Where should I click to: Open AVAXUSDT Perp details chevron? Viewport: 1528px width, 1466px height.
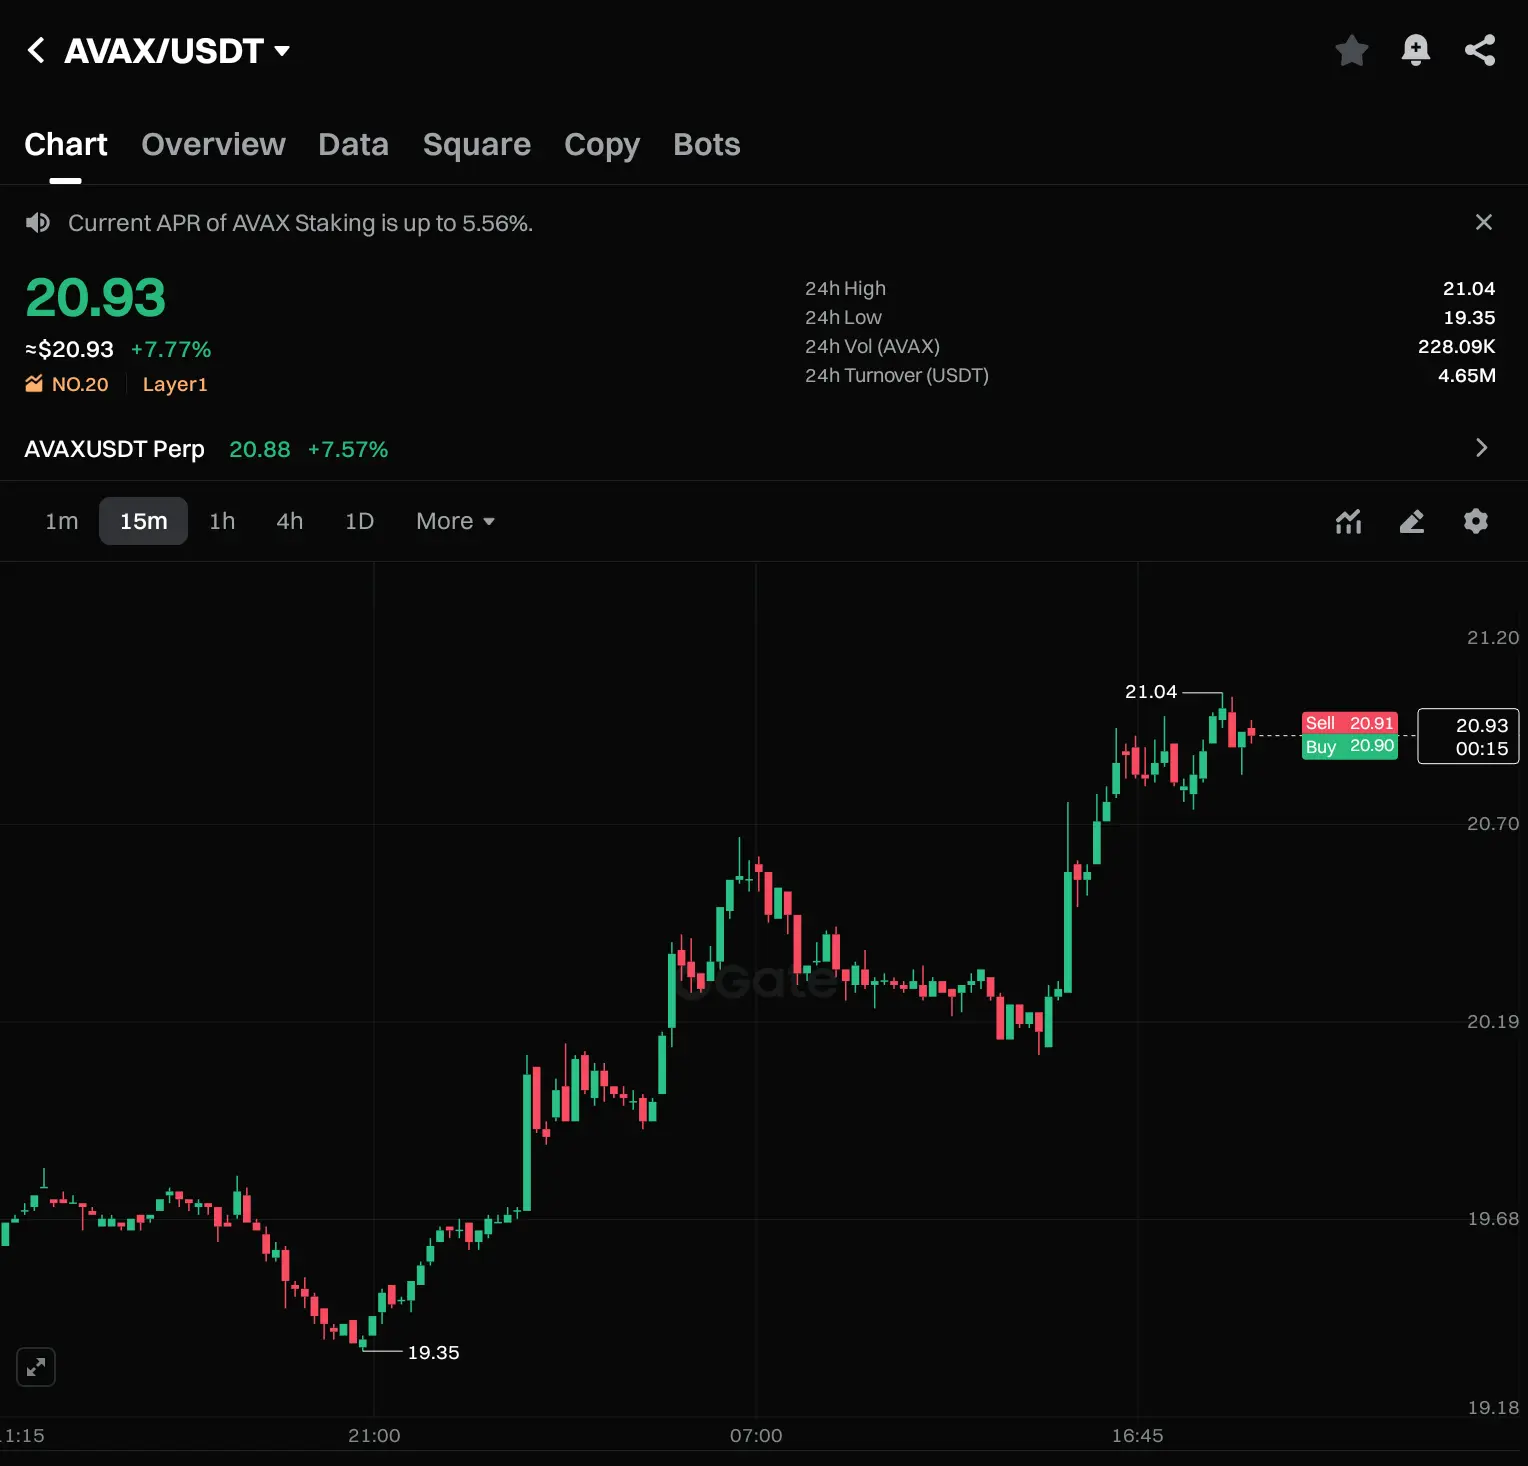(1482, 448)
